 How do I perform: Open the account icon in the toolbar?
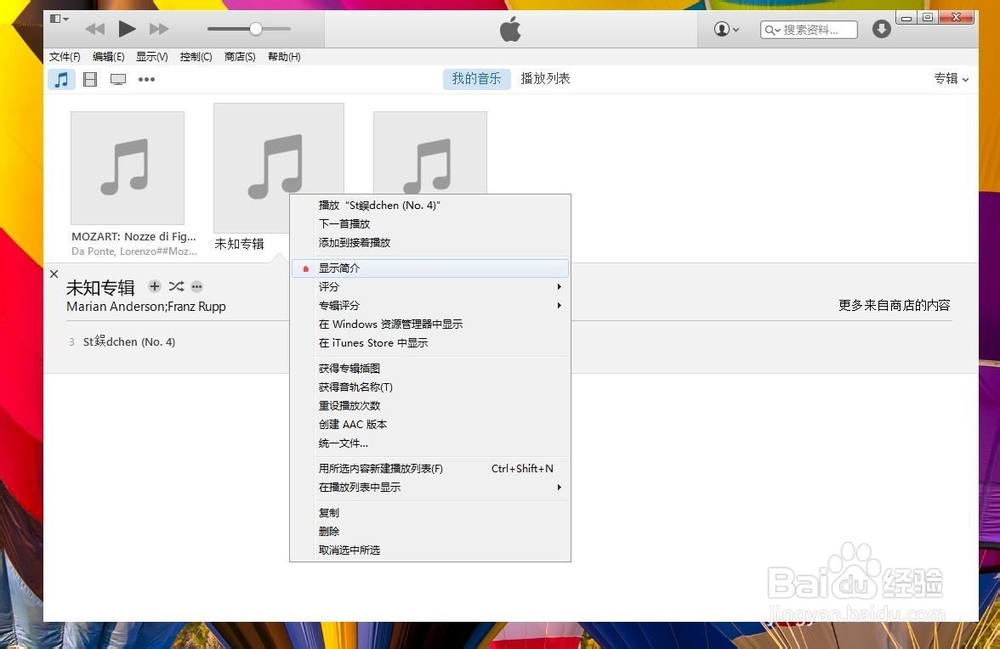coord(724,29)
